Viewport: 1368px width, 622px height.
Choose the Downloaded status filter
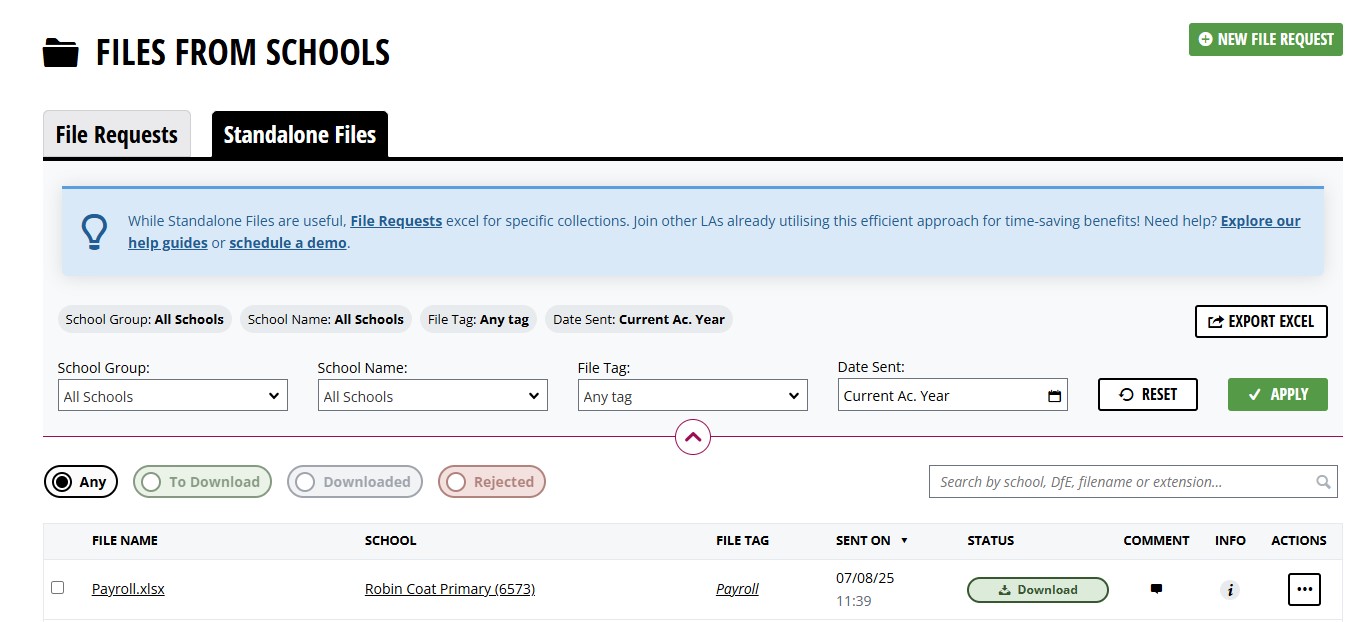(x=355, y=482)
